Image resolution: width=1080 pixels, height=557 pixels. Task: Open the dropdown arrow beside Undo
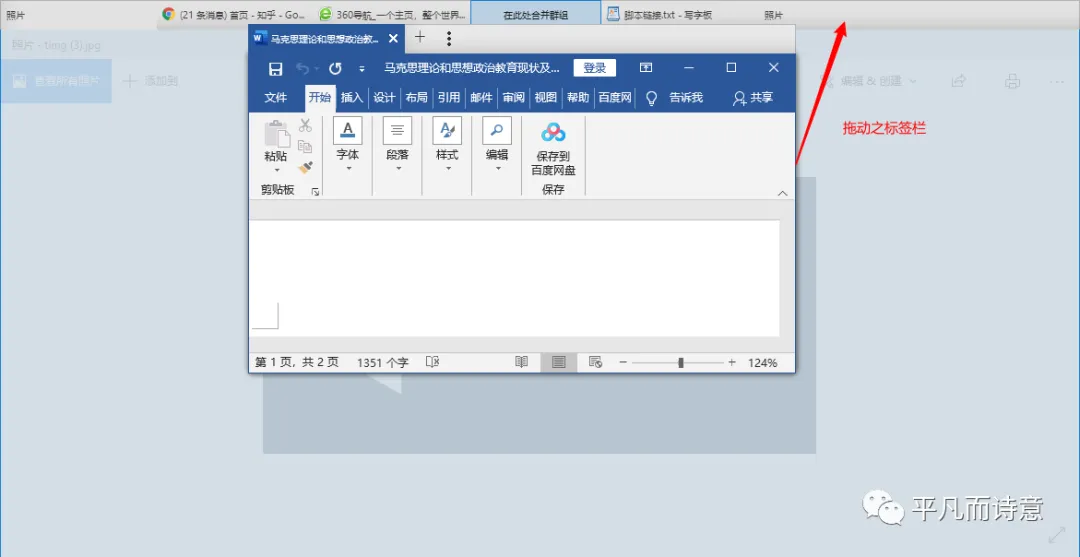pos(316,69)
